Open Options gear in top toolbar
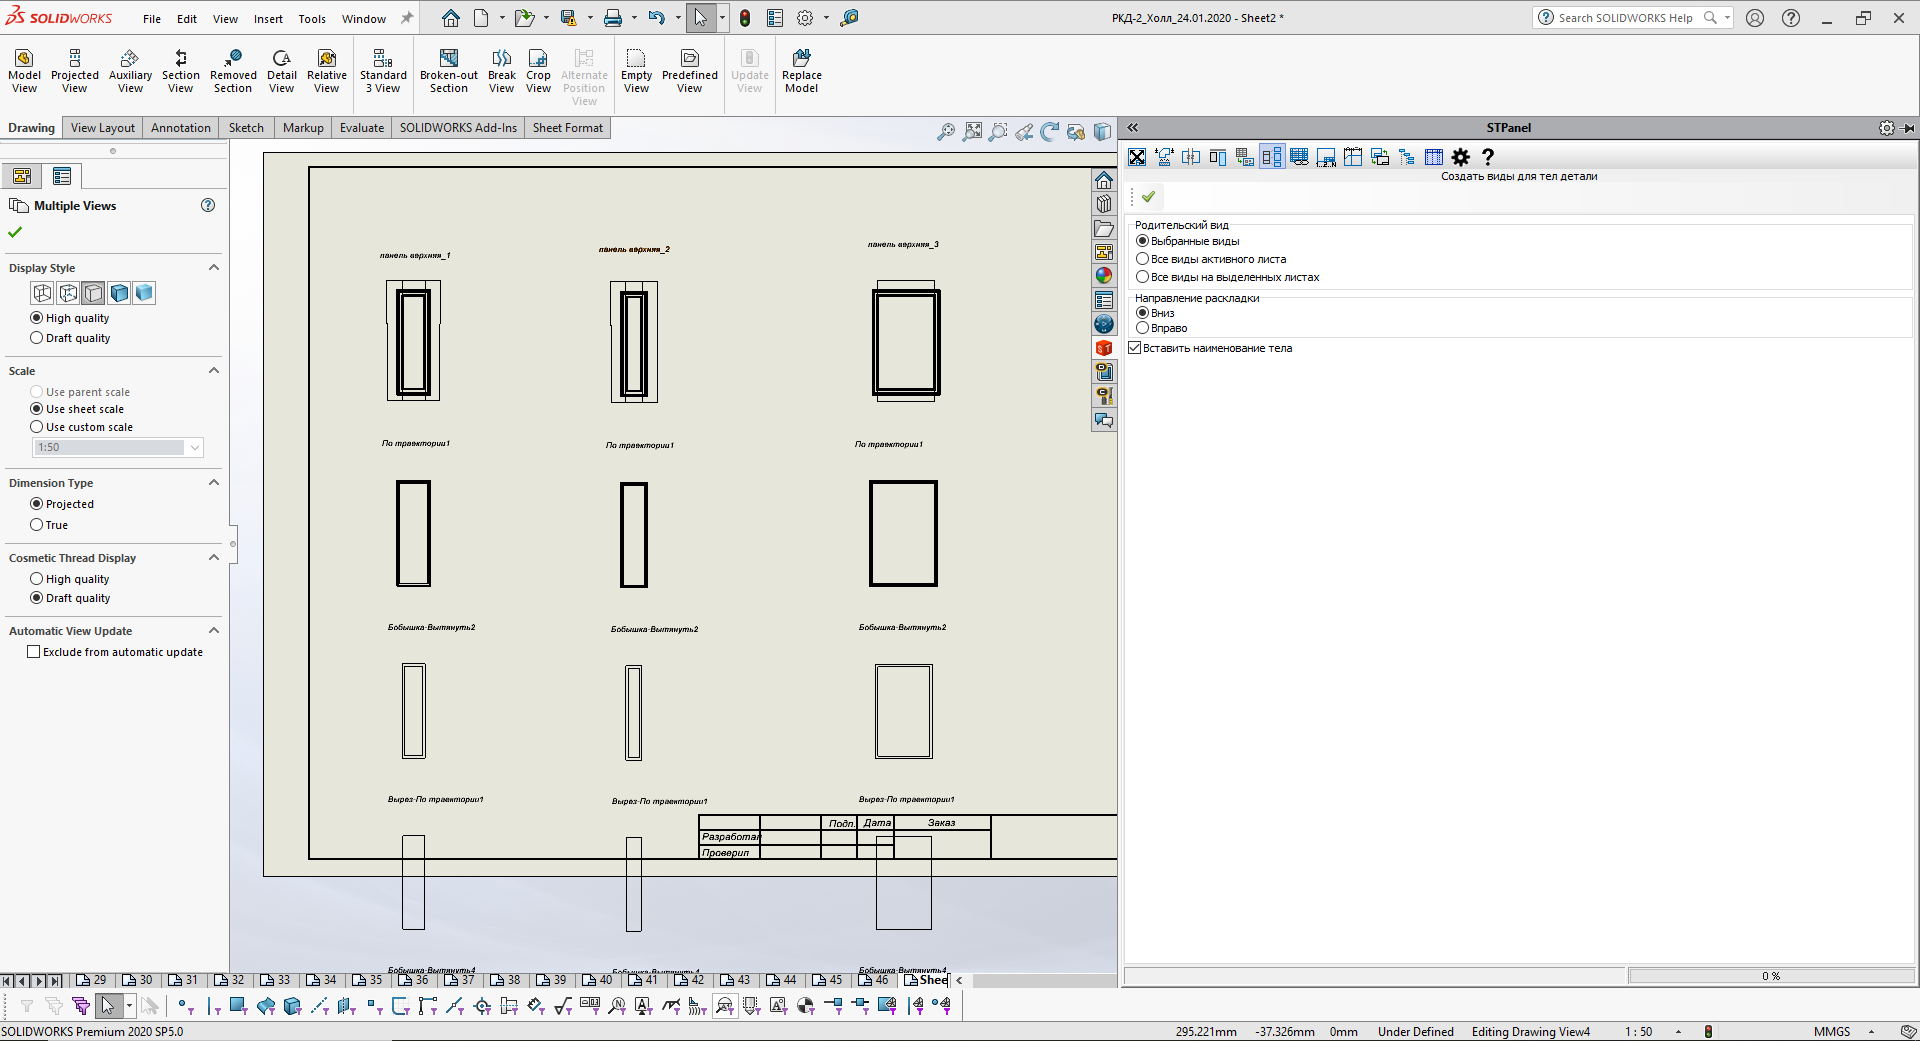Screen dimensions: 1920x1041 tap(805, 18)
